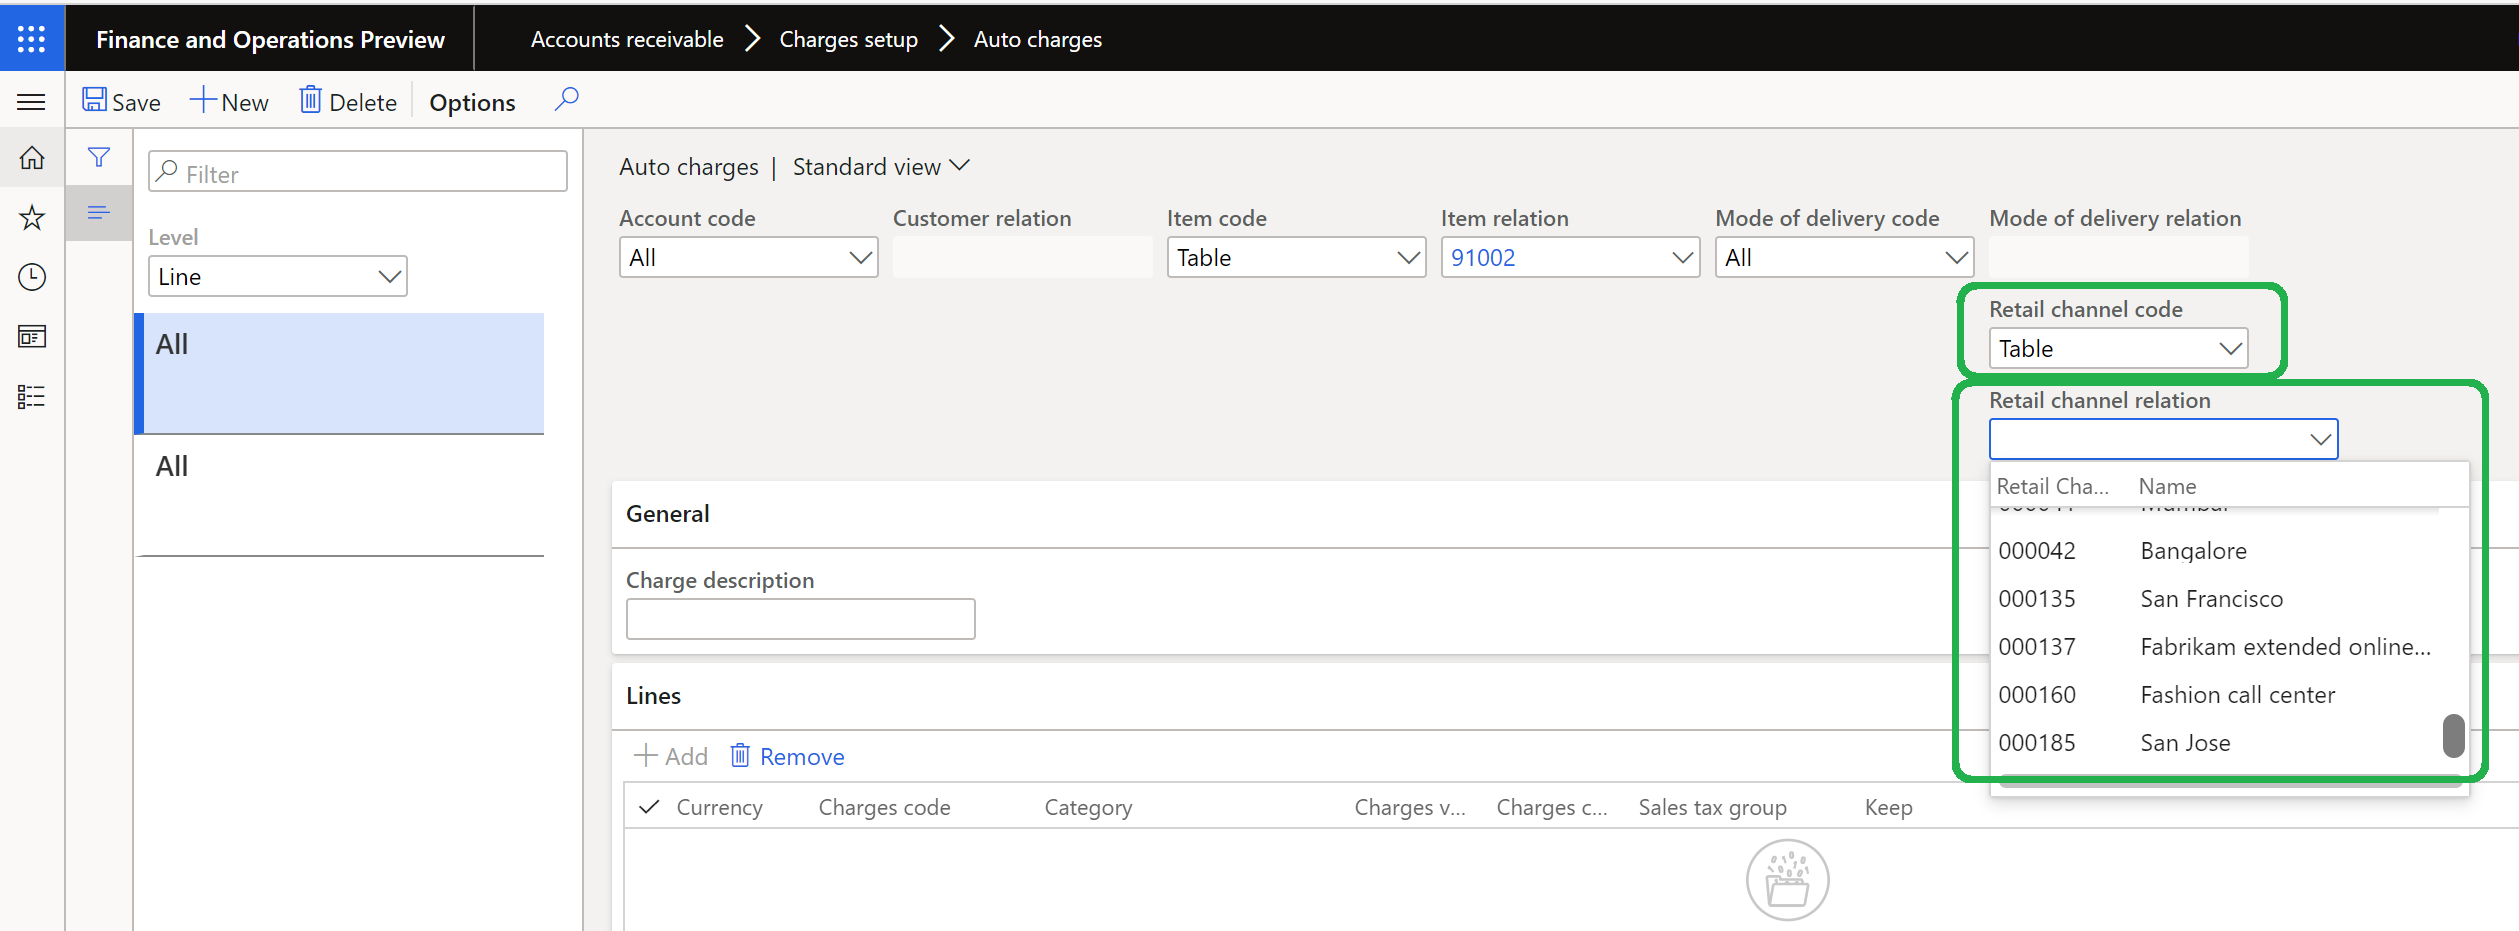Click the Save icon on the toolbar
The width and height of the screenshot is (2519, 931).
coord(121,100)
